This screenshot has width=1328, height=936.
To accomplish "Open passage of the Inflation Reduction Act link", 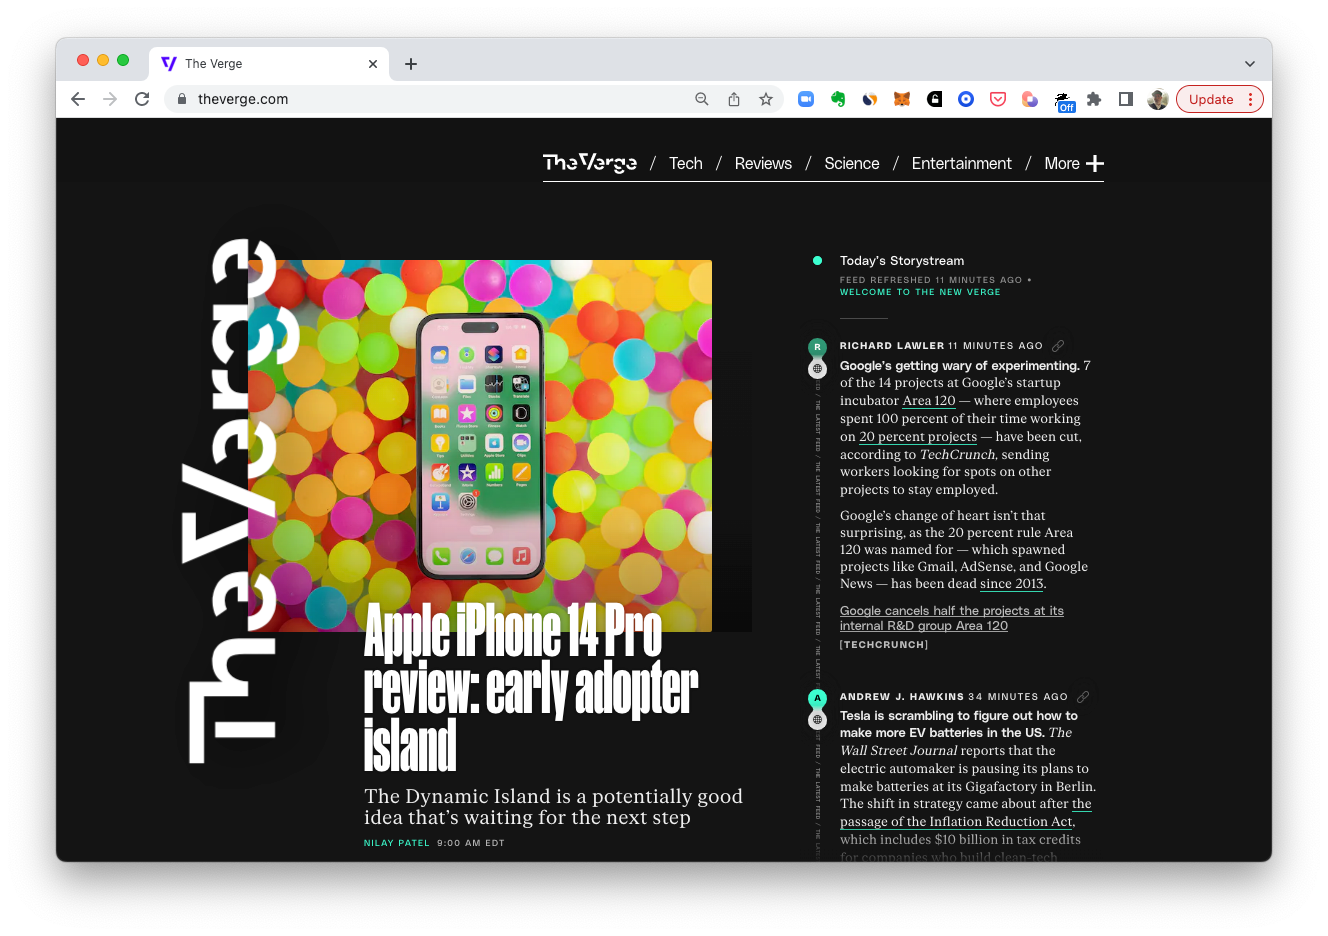I will pyautogui.click(x=966, y=813).
